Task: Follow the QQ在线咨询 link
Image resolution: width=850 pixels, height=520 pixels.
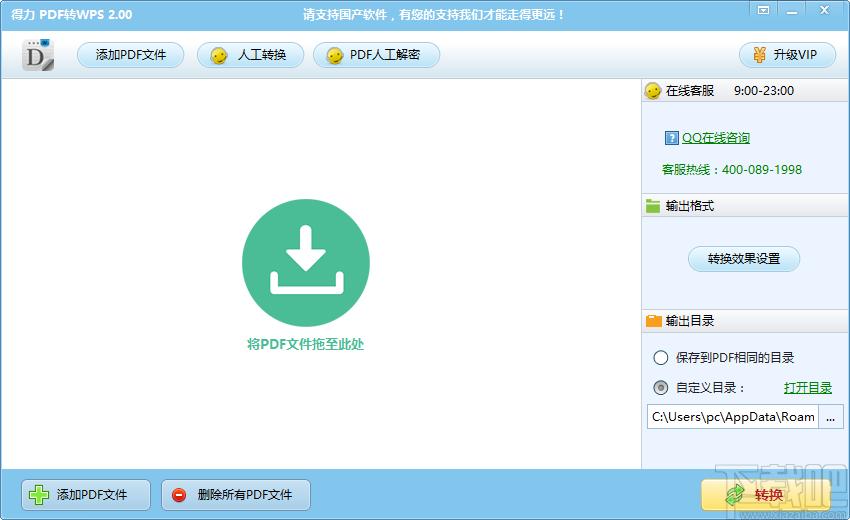Action: pos(715,138)
